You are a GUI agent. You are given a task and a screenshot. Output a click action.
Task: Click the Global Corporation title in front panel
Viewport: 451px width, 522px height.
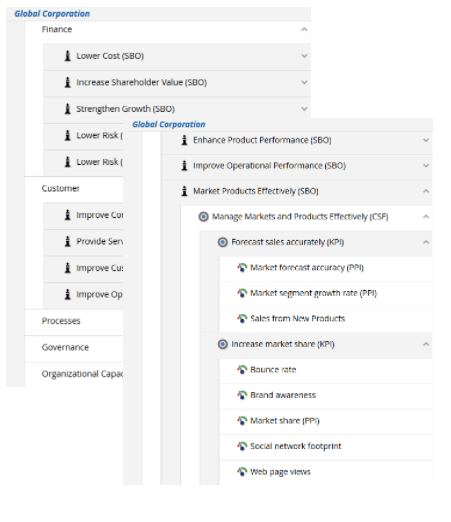[169, 124]
